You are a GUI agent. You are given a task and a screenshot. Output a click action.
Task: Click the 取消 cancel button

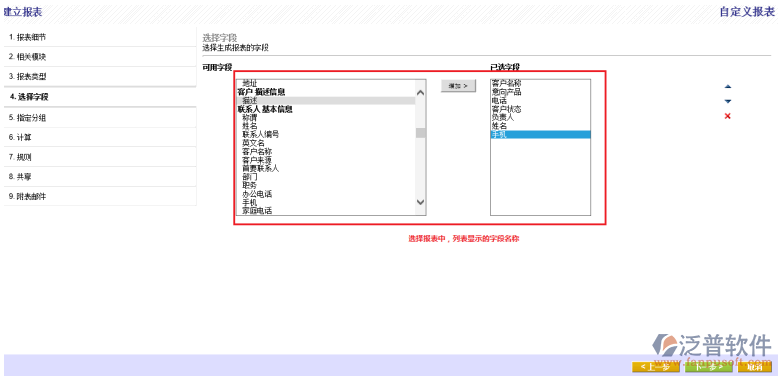(755, 367)
